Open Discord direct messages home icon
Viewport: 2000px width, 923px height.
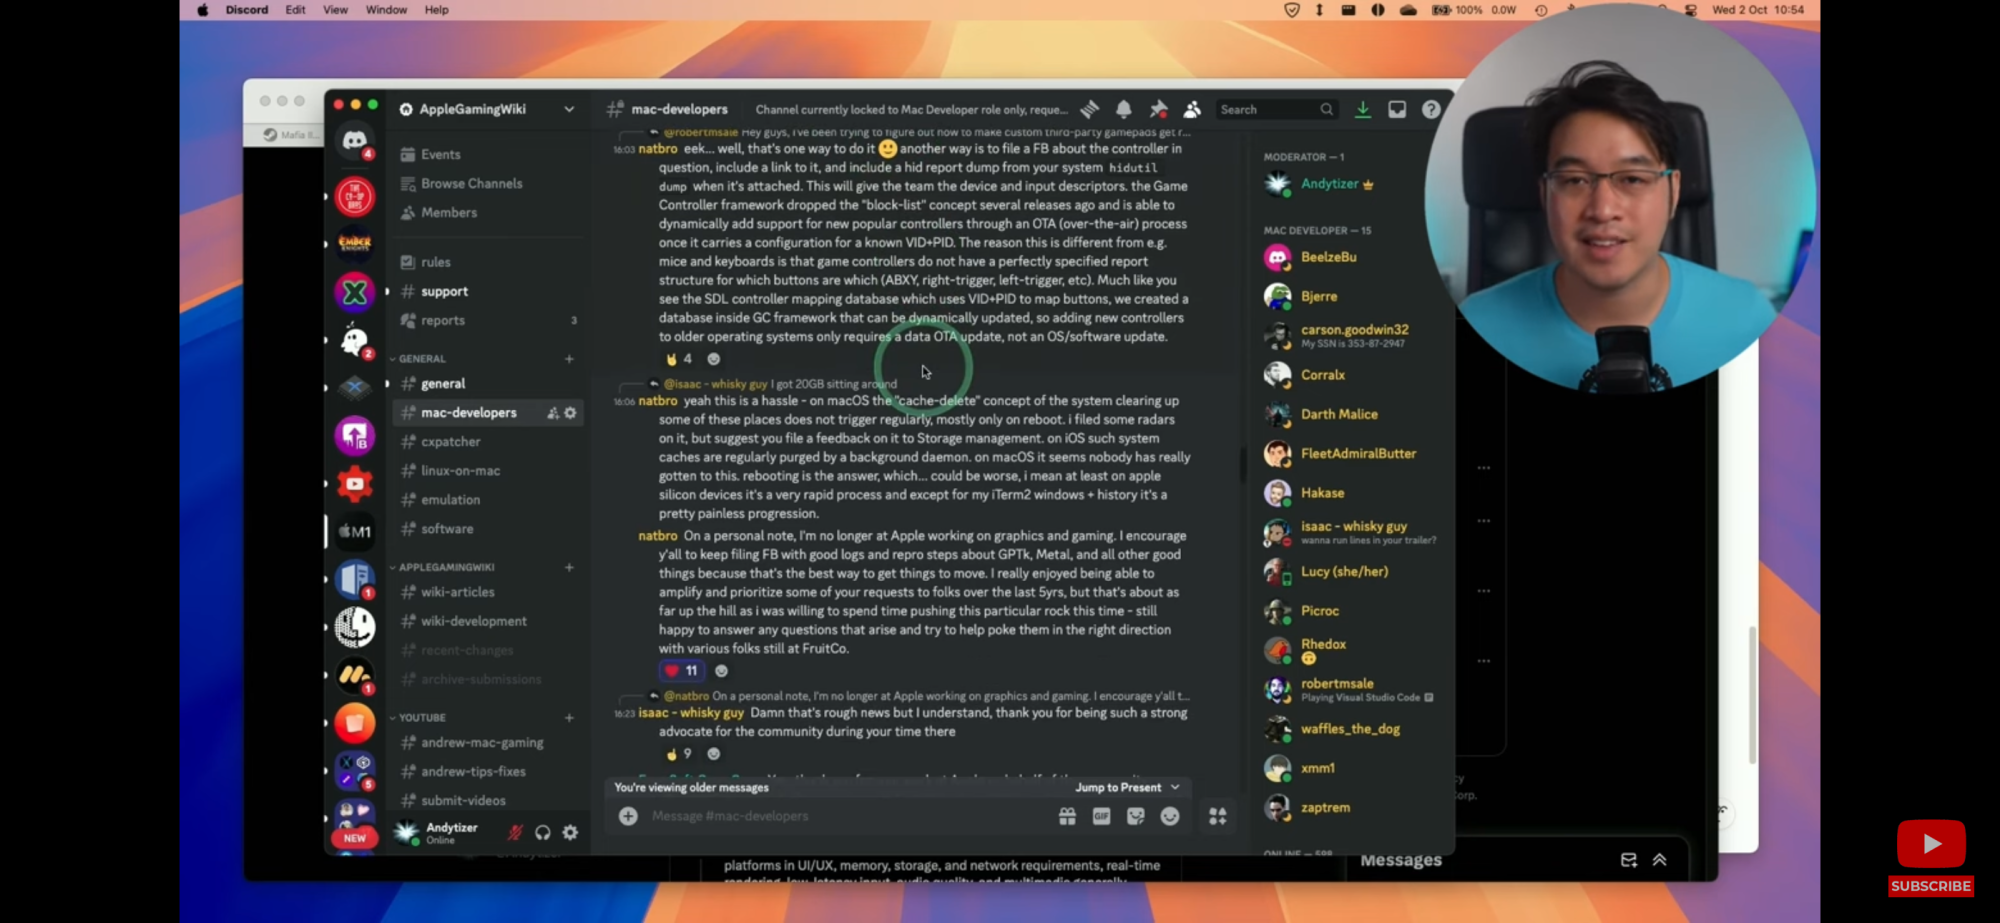coord(354,140)
